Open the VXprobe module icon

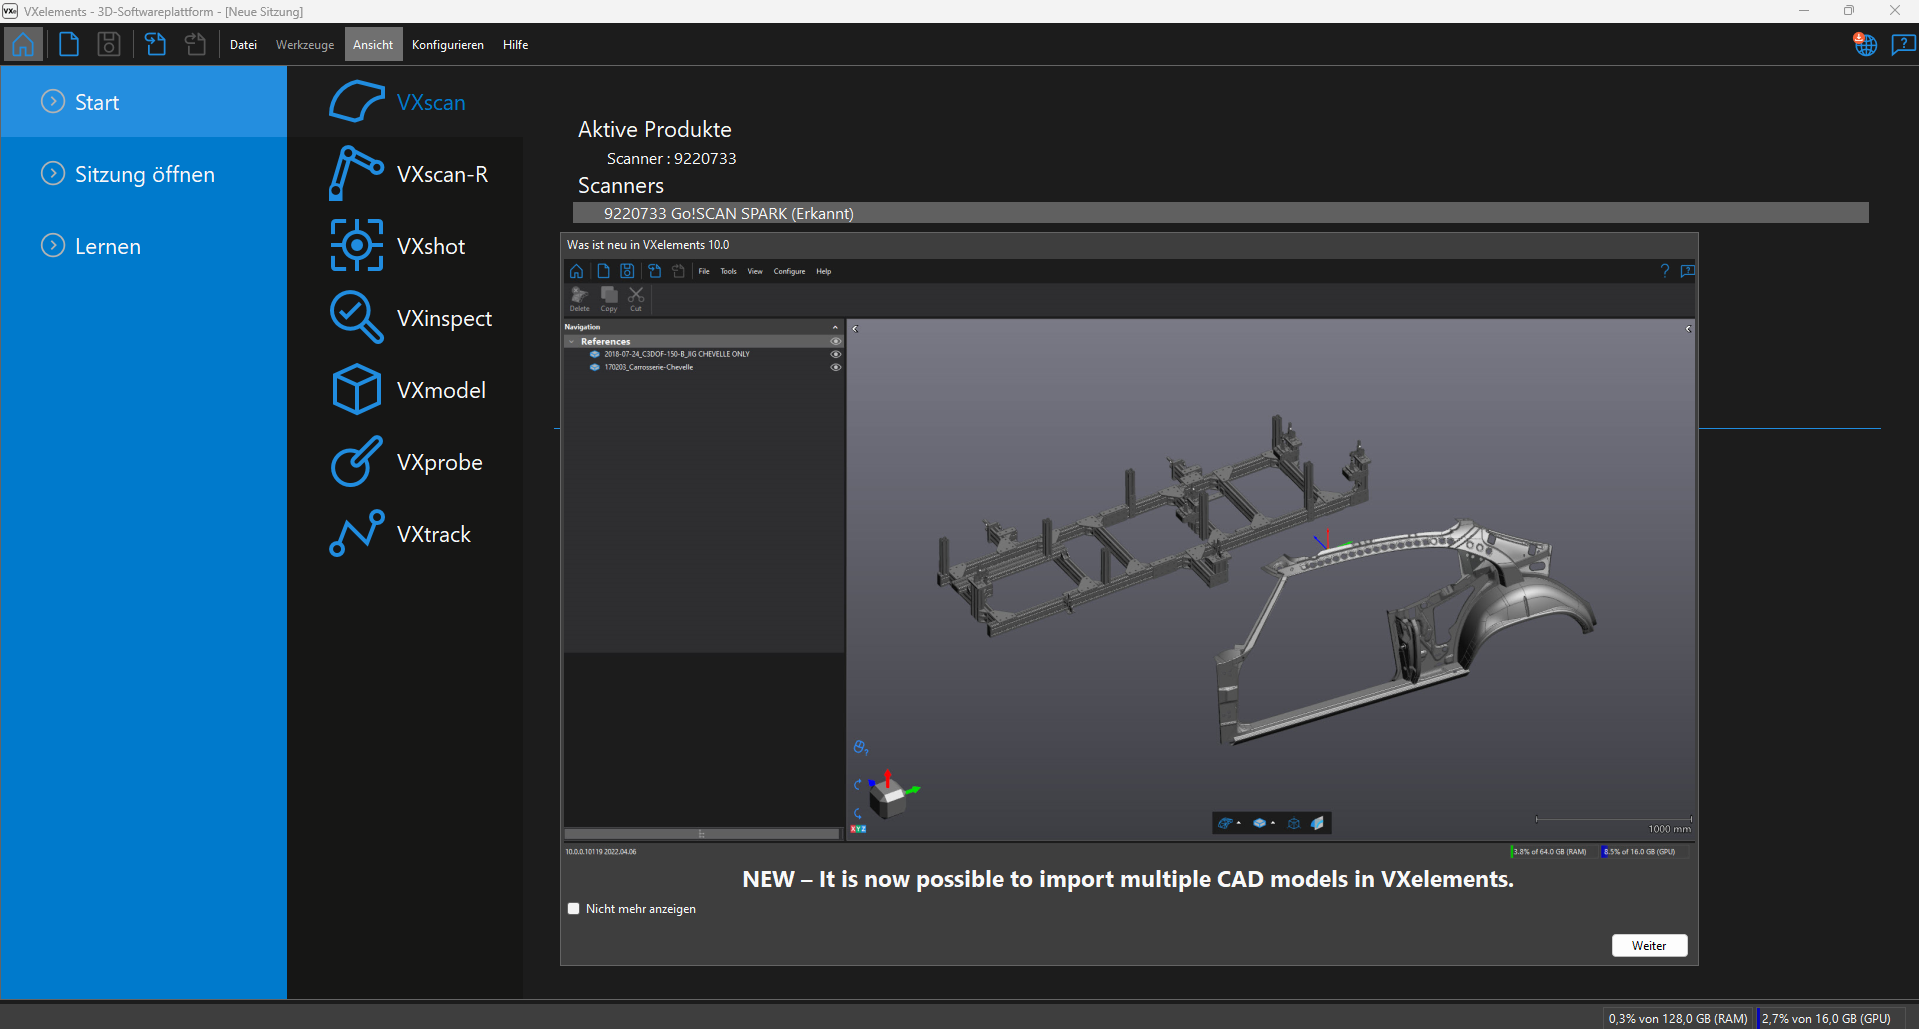pos(356,462)
